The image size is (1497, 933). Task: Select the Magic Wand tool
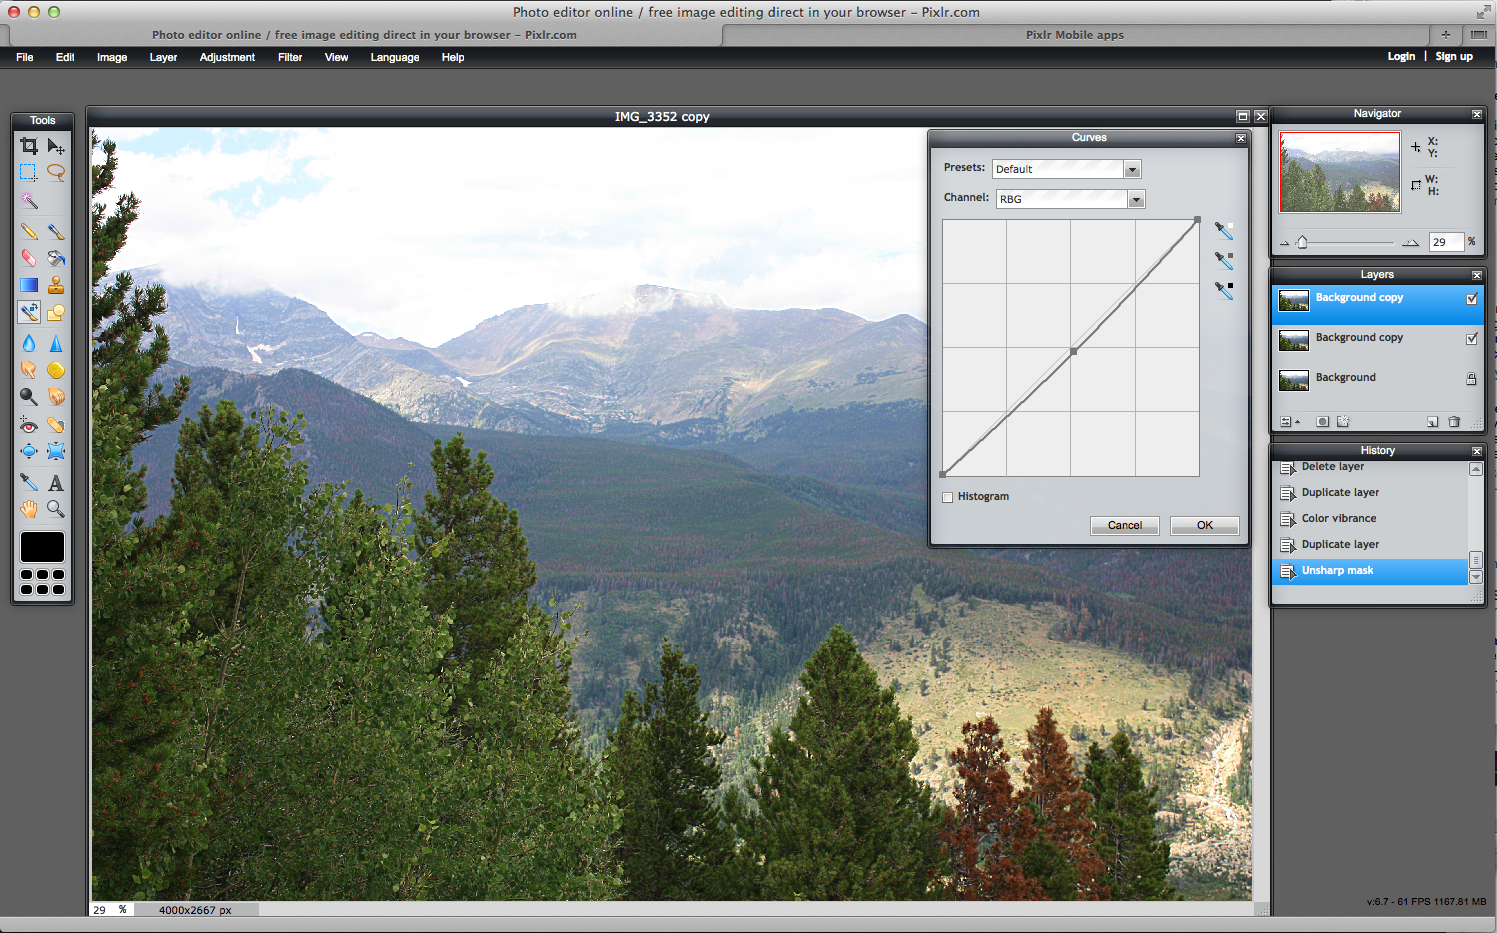pos(29,201)
